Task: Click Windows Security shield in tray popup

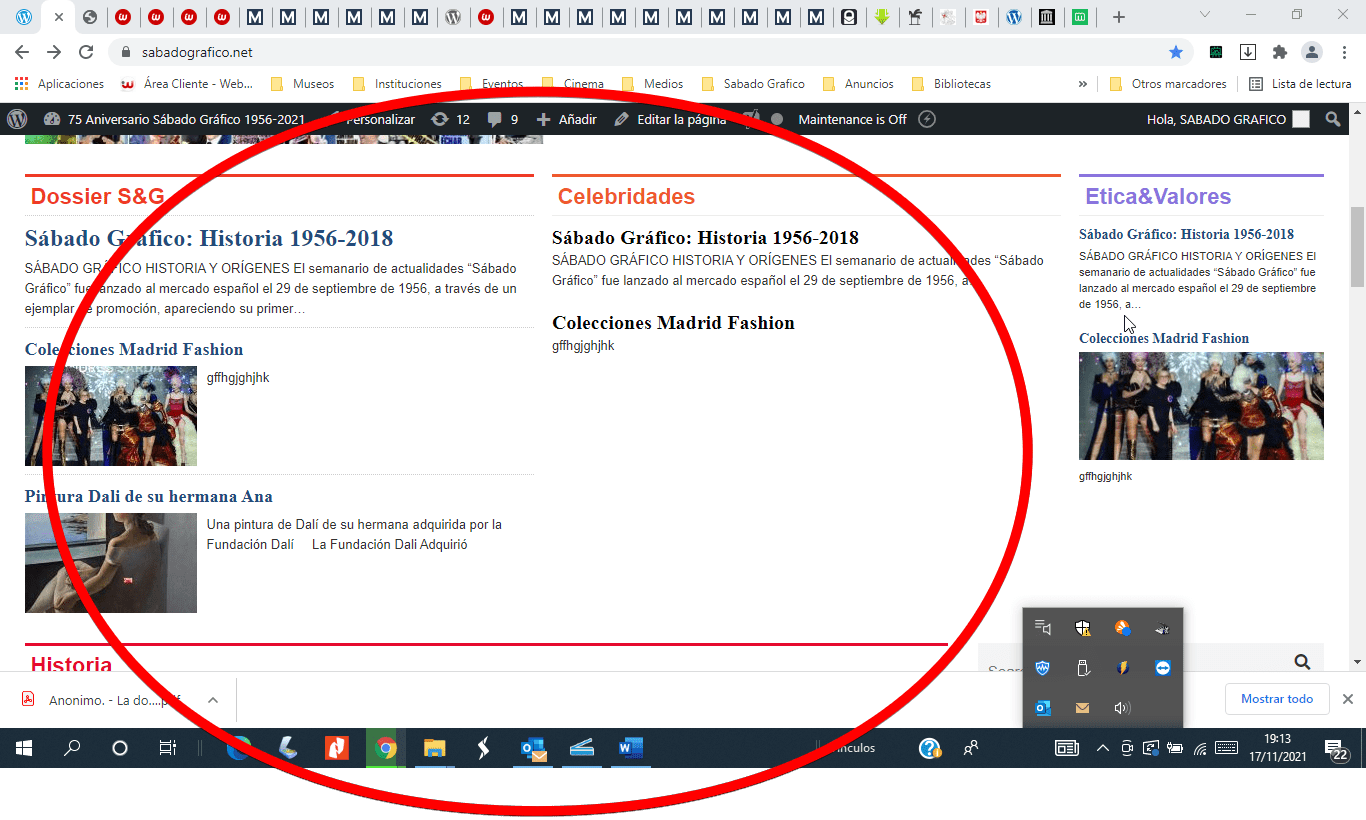Action: 1083,628
